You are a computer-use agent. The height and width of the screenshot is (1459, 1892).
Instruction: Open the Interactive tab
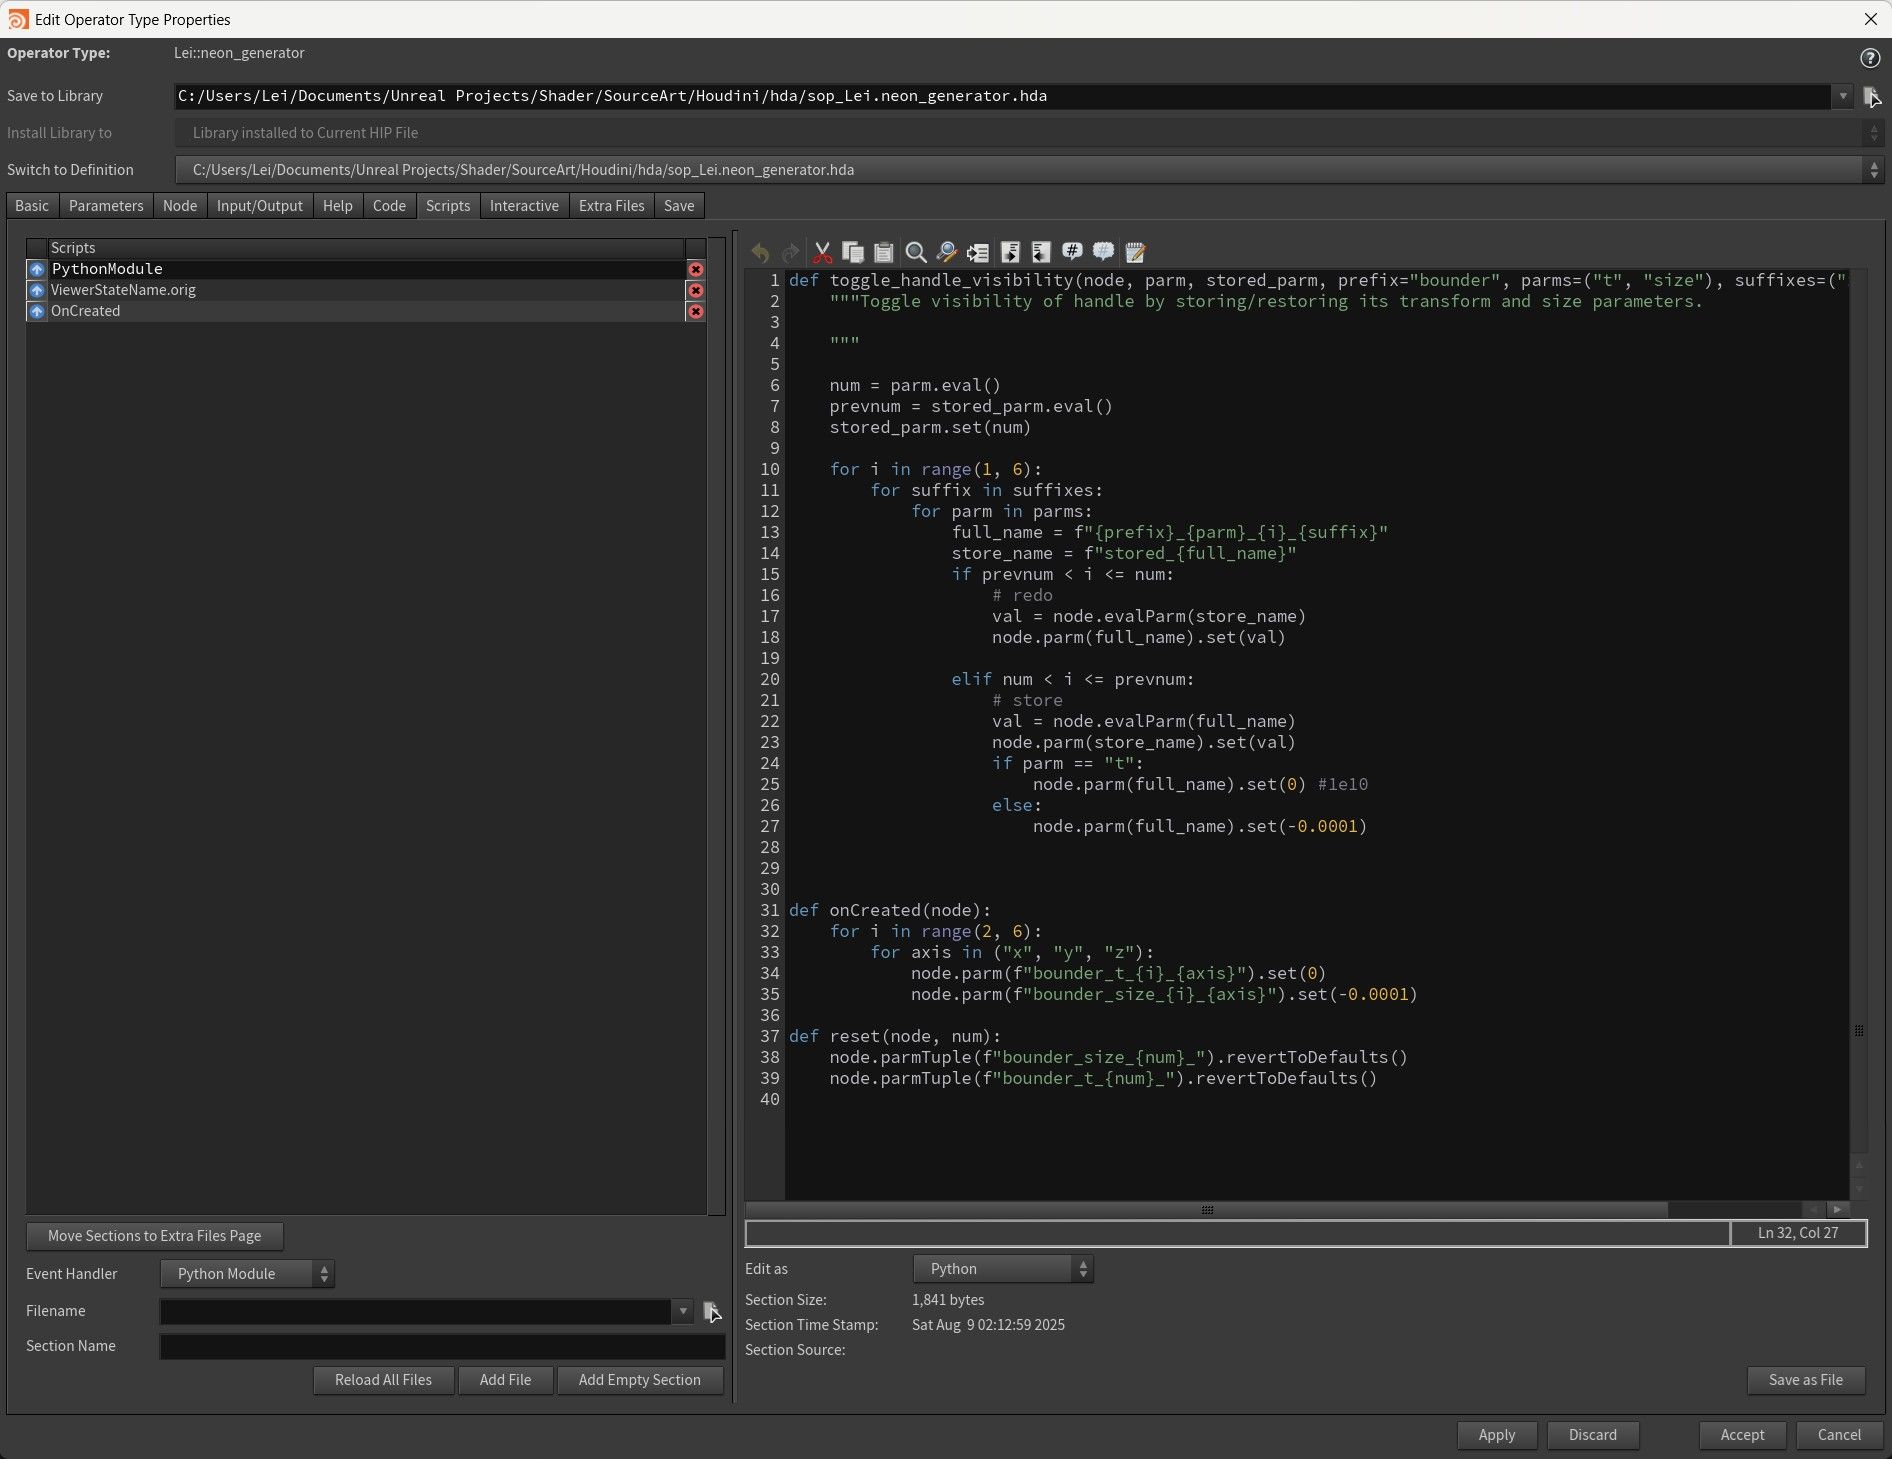point(524,205)
